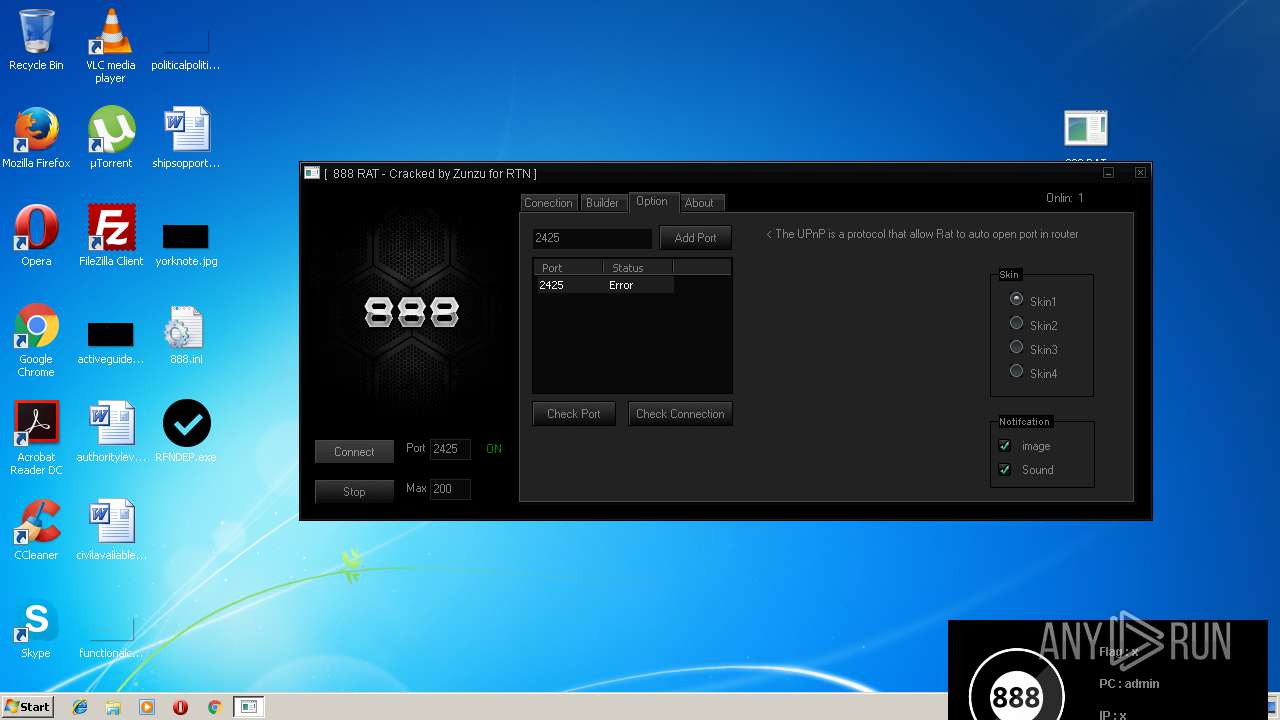Viewport: 1280px width, 720px height.
Task: Open authoritylev Word document
Action: point(111,432)
